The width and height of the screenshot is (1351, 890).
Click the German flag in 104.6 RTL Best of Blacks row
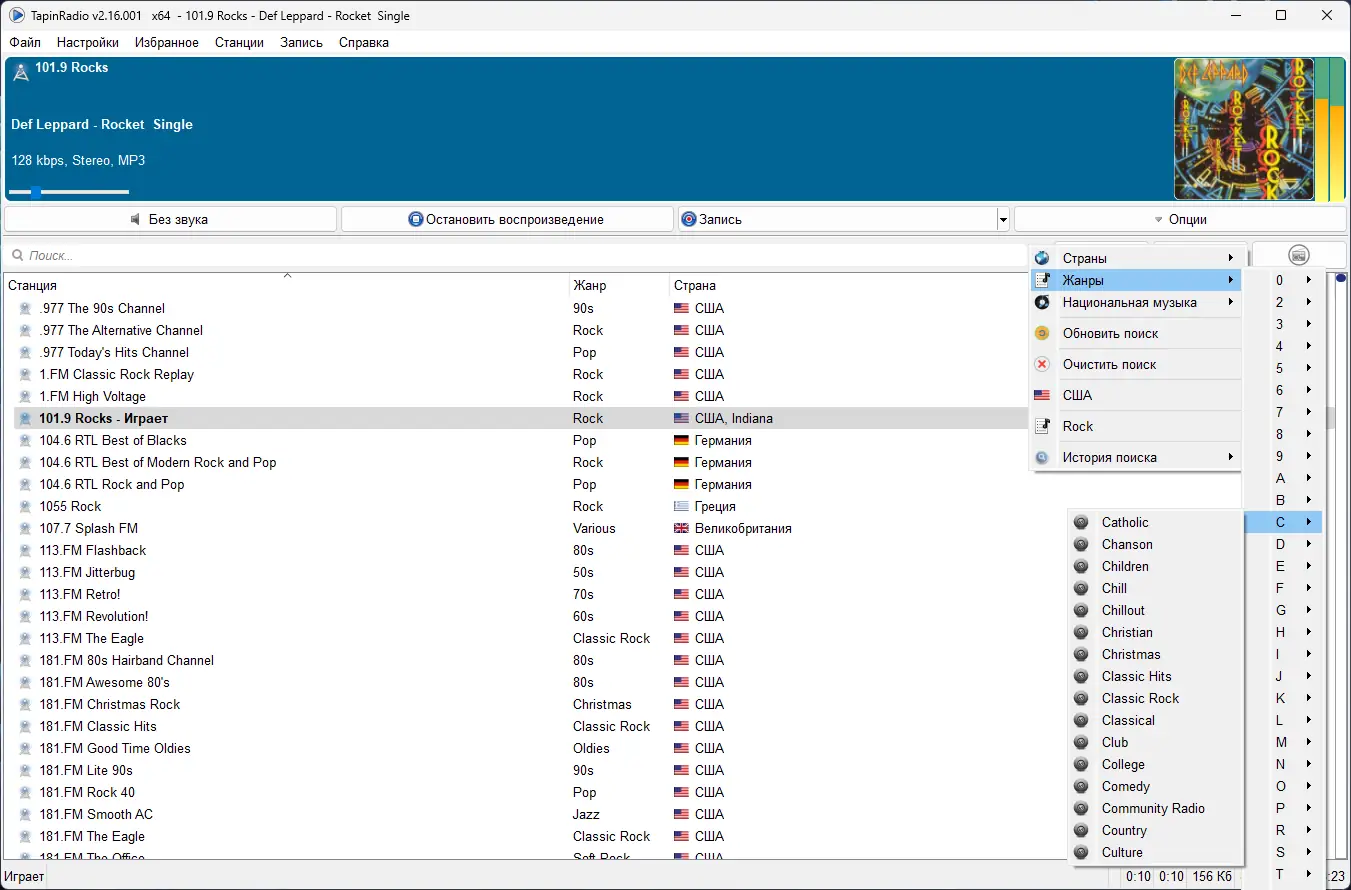coord(682,440)
